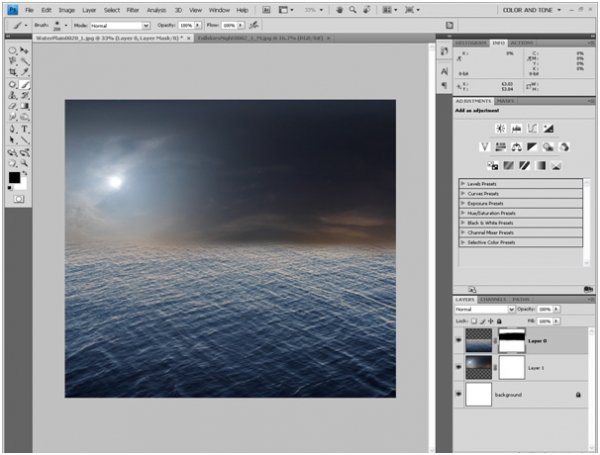The image size is (600, 455).
Task: Add a Vibrance adjustment
Action: tap(484, 147)
